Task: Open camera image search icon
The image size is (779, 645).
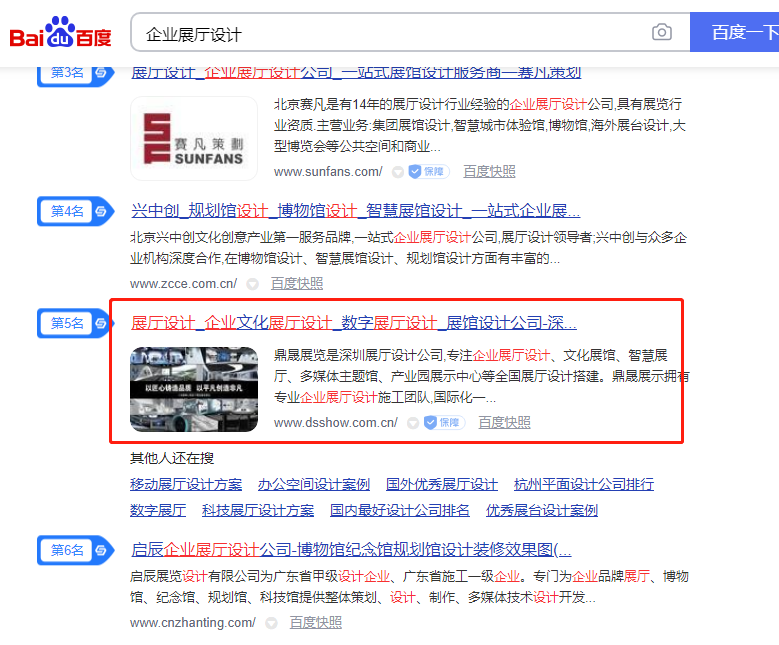Action: (x=661, y=33)
